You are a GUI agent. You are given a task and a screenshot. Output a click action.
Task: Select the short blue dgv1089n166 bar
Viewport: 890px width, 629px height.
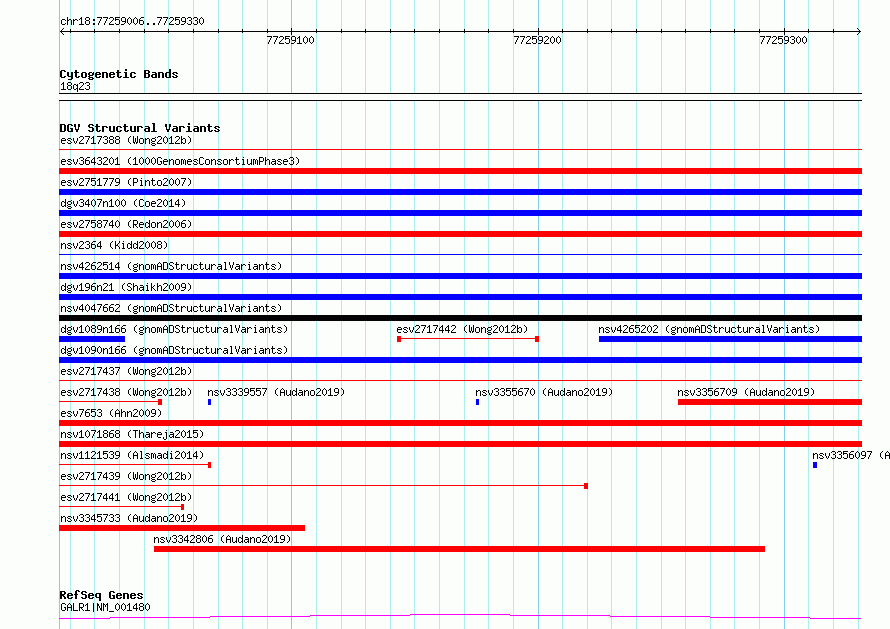92,339
